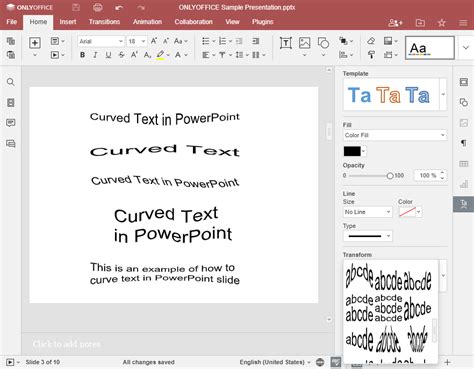Insert a shape
Image resolution: width=474 pixels, height=369 pixels.
point(323,43)
